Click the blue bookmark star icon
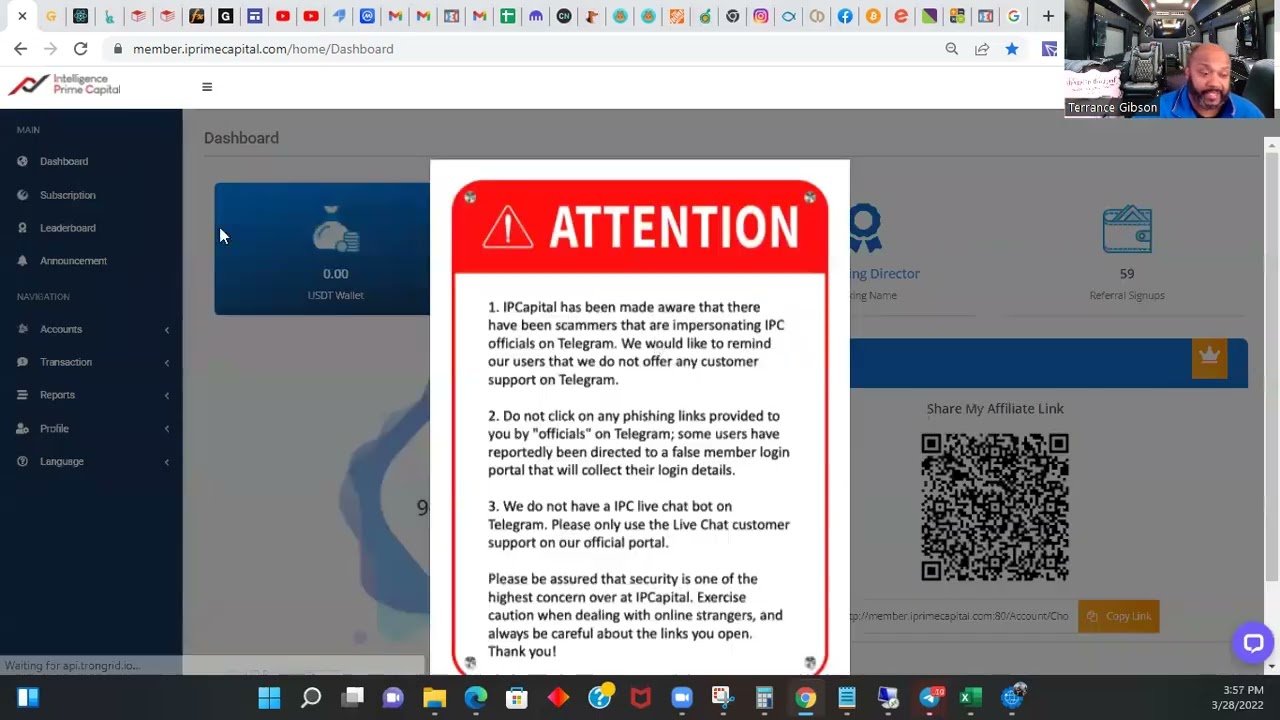 (x=1012, y=49)
